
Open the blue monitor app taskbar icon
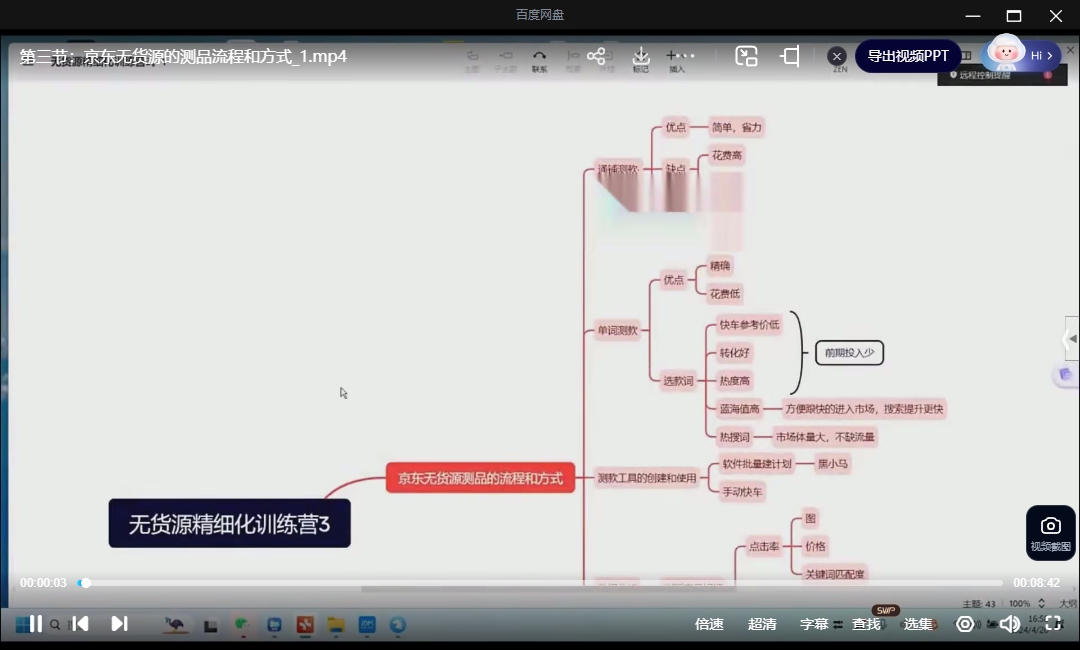coord(274,625)
